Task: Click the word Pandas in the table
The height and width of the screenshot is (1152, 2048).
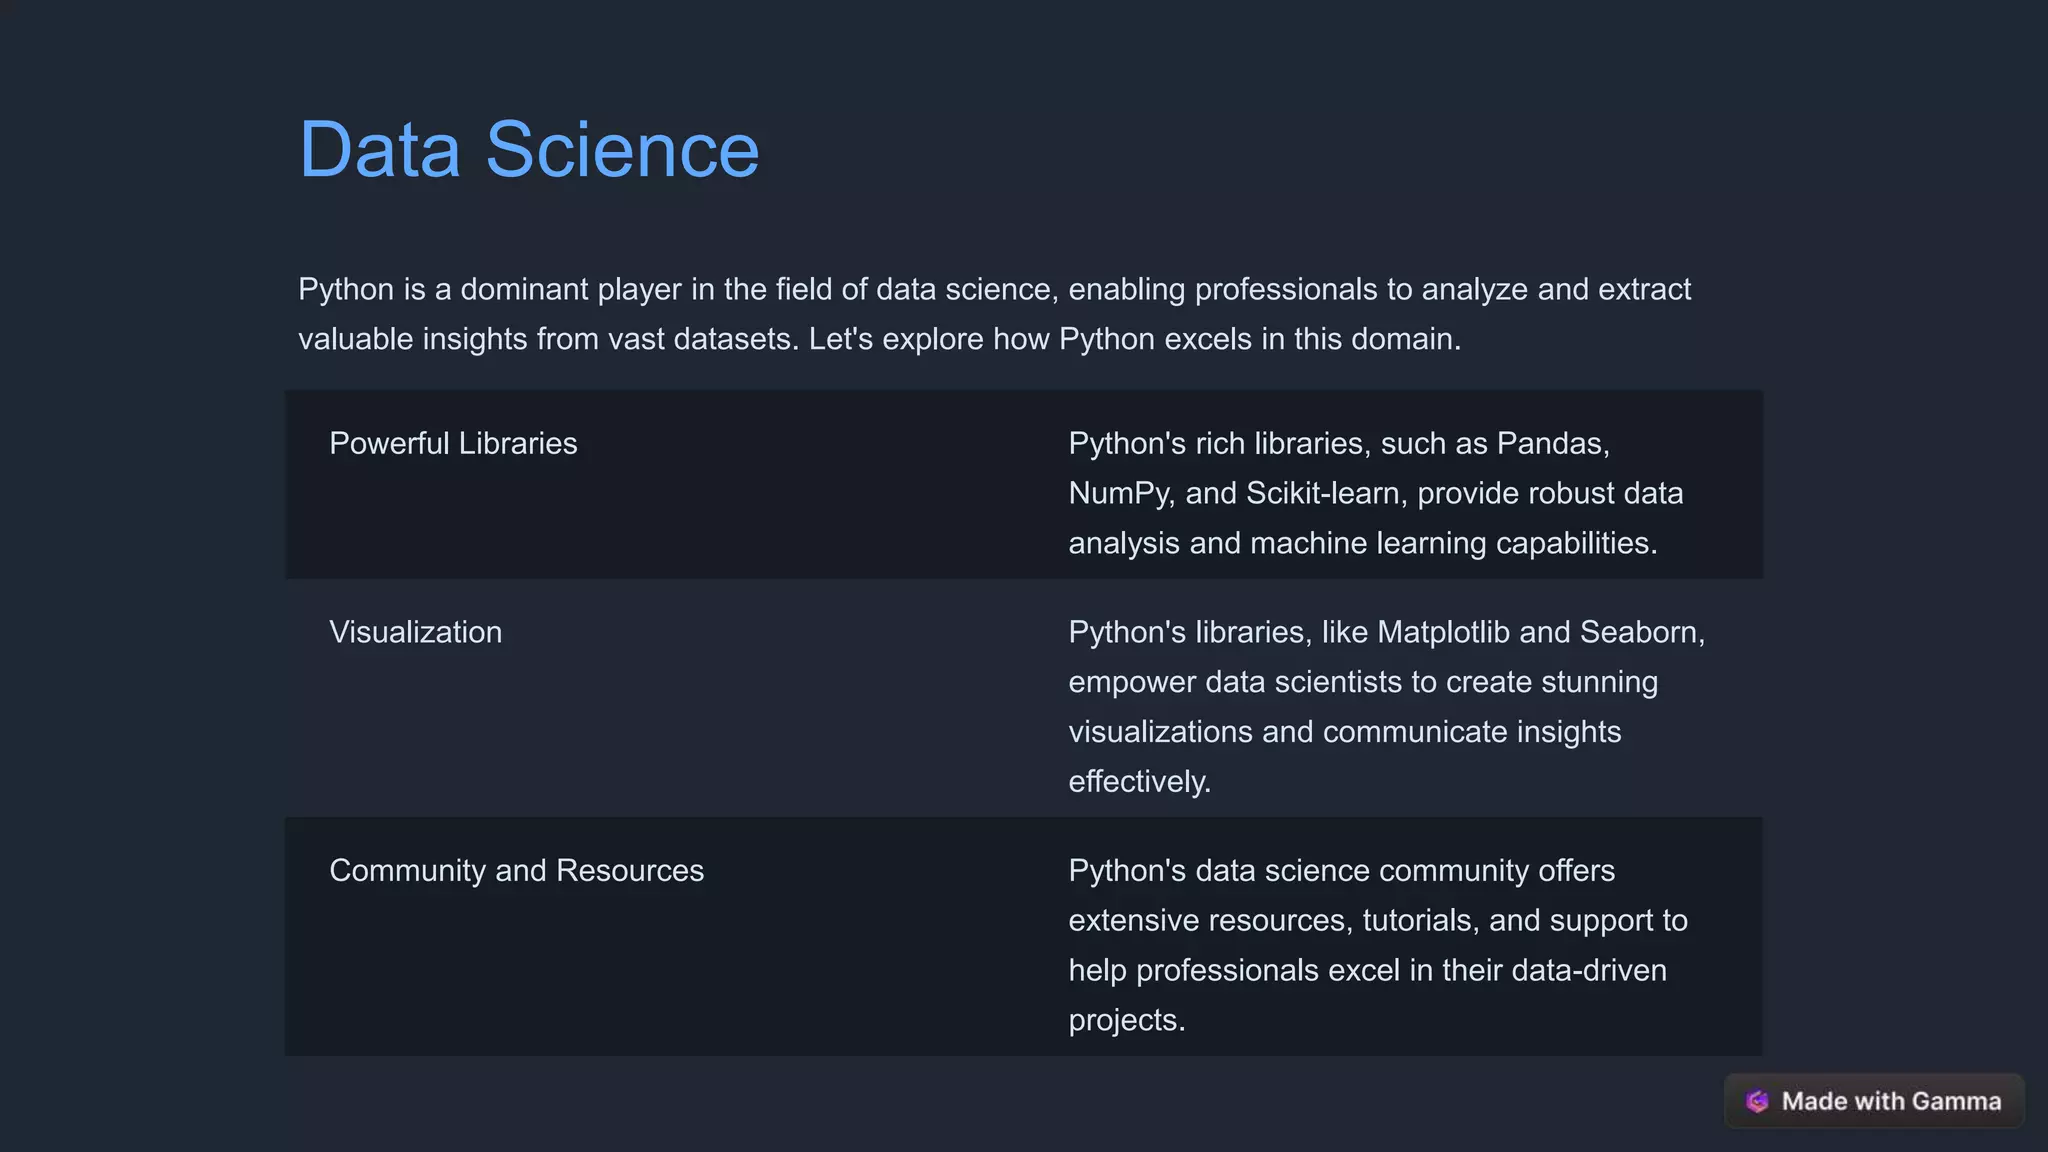Action: tap(1551, 443)
